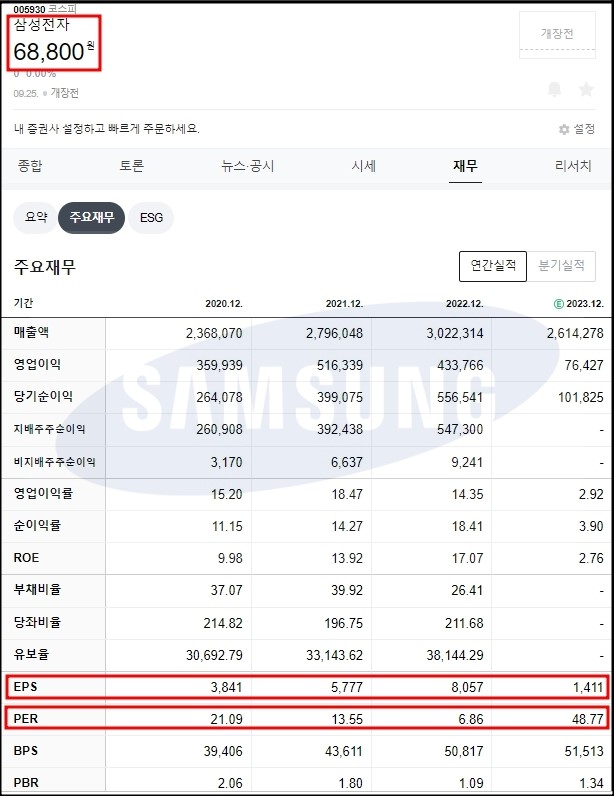This screenshot has width=614, height=796.
Task: Click 영업이익률 value 18.47
Action: click(347, 494)
